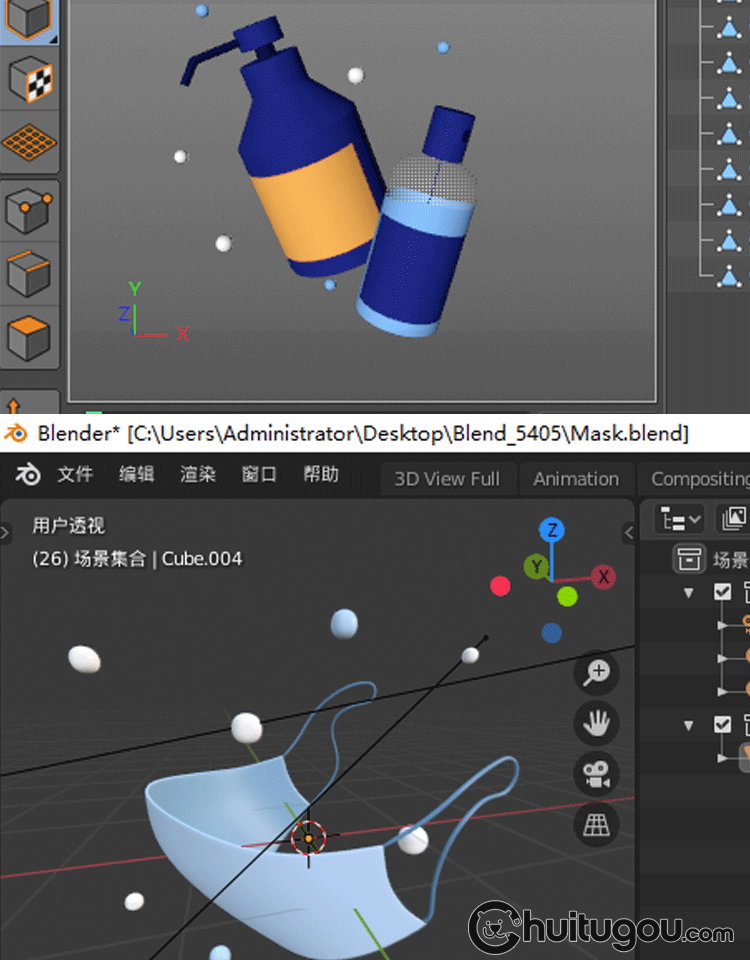Open the outliner display mode dropdown

681,518
